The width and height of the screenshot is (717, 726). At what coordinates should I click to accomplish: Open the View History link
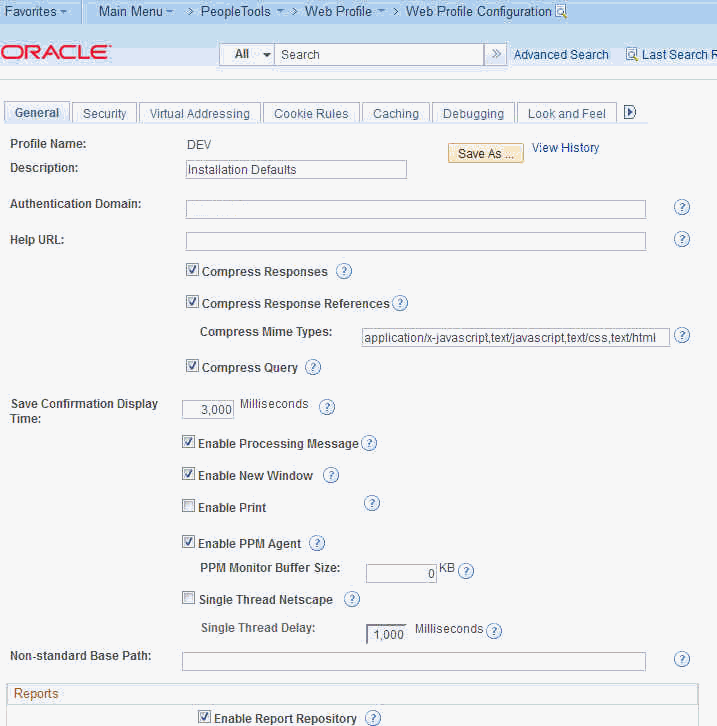565,148
